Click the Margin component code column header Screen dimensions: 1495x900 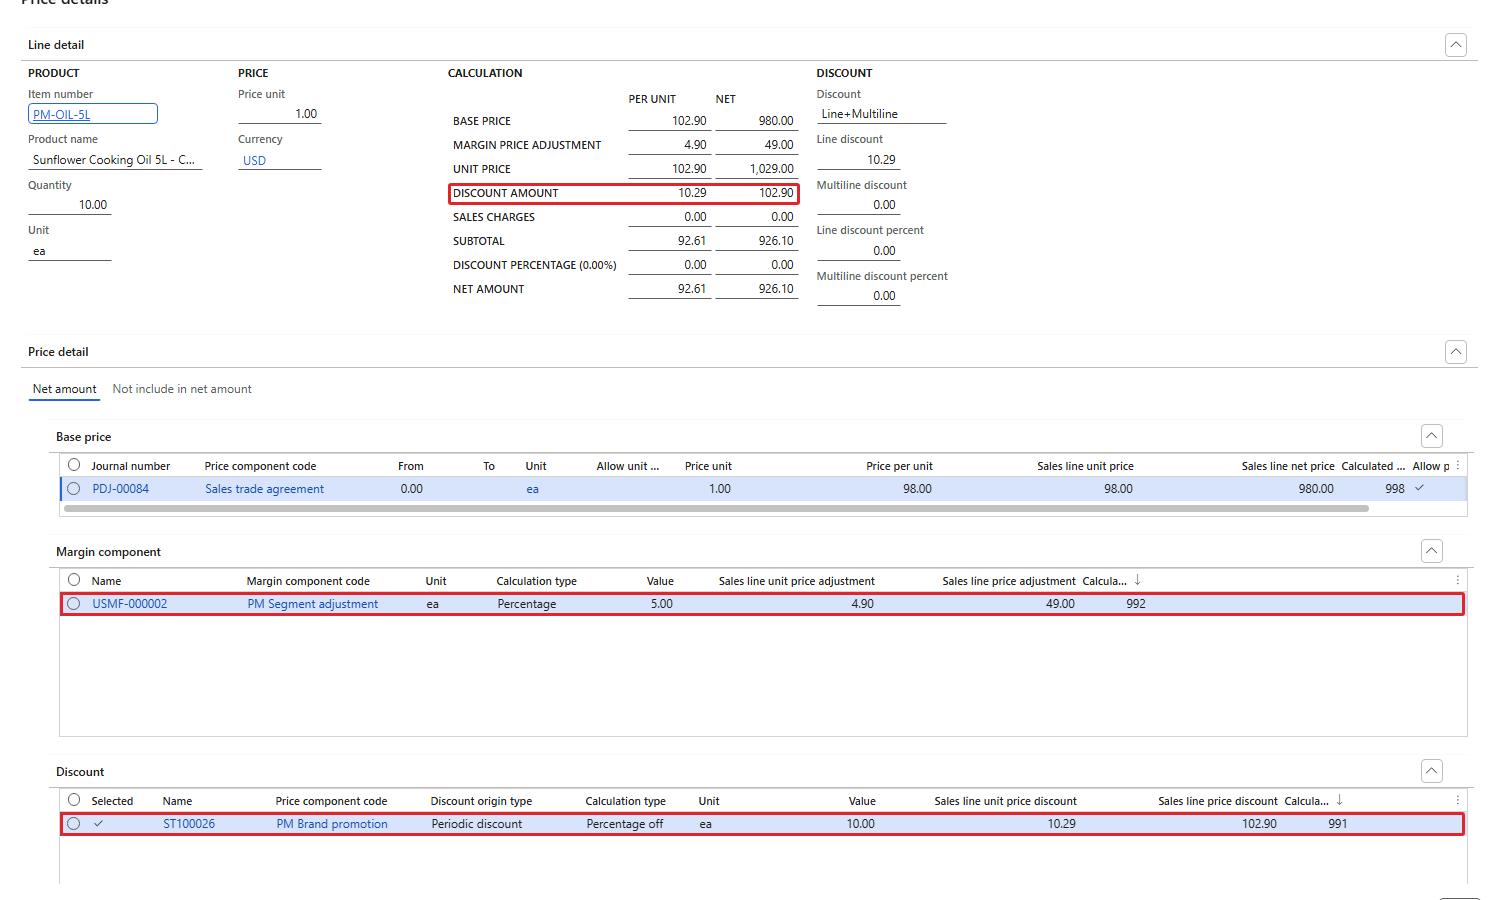pyautogui.click(x=308, y=581)
